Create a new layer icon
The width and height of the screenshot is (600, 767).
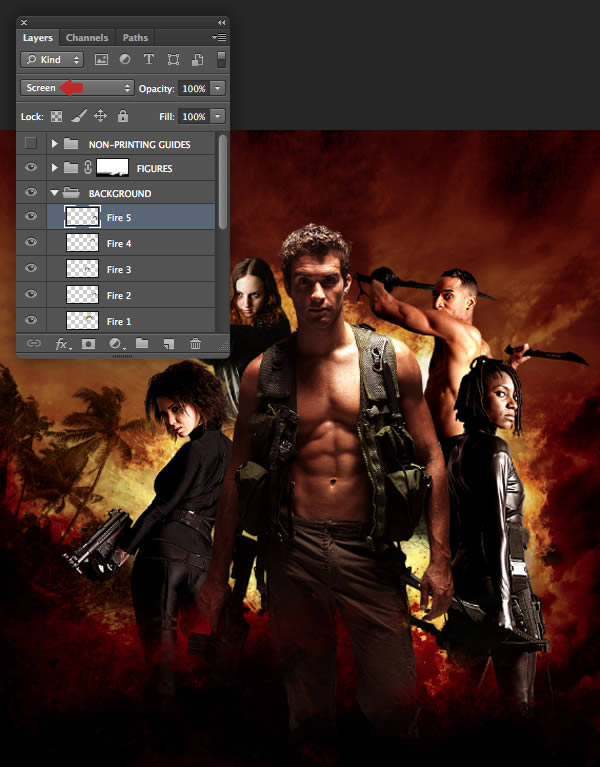click(x=169, y=344)
